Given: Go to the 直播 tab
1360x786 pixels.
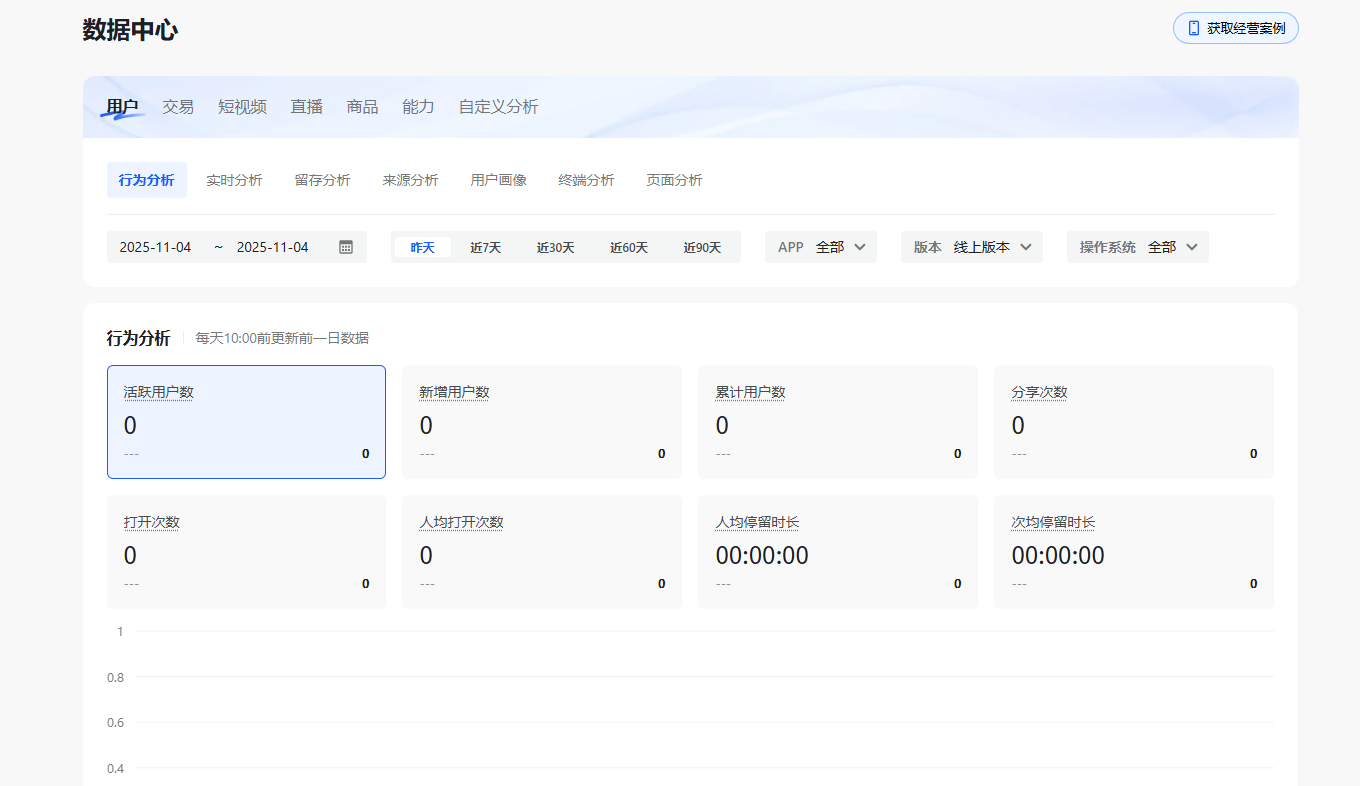Looking at the screenshot, I should (306, 106).
